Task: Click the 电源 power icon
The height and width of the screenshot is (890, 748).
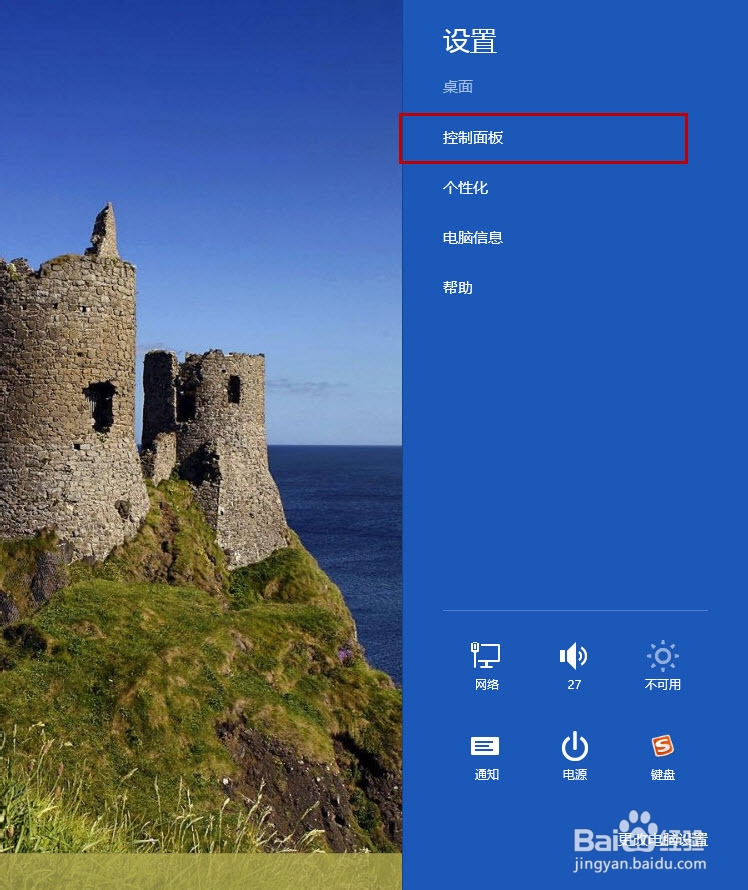Action: (574, 757)
